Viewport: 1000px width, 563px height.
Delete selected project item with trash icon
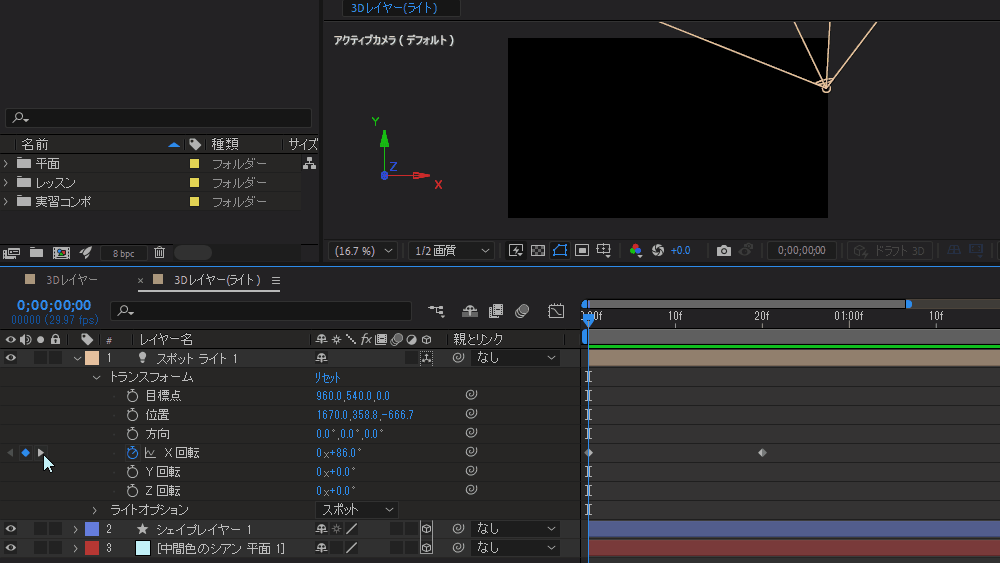[x=159, y=252]
